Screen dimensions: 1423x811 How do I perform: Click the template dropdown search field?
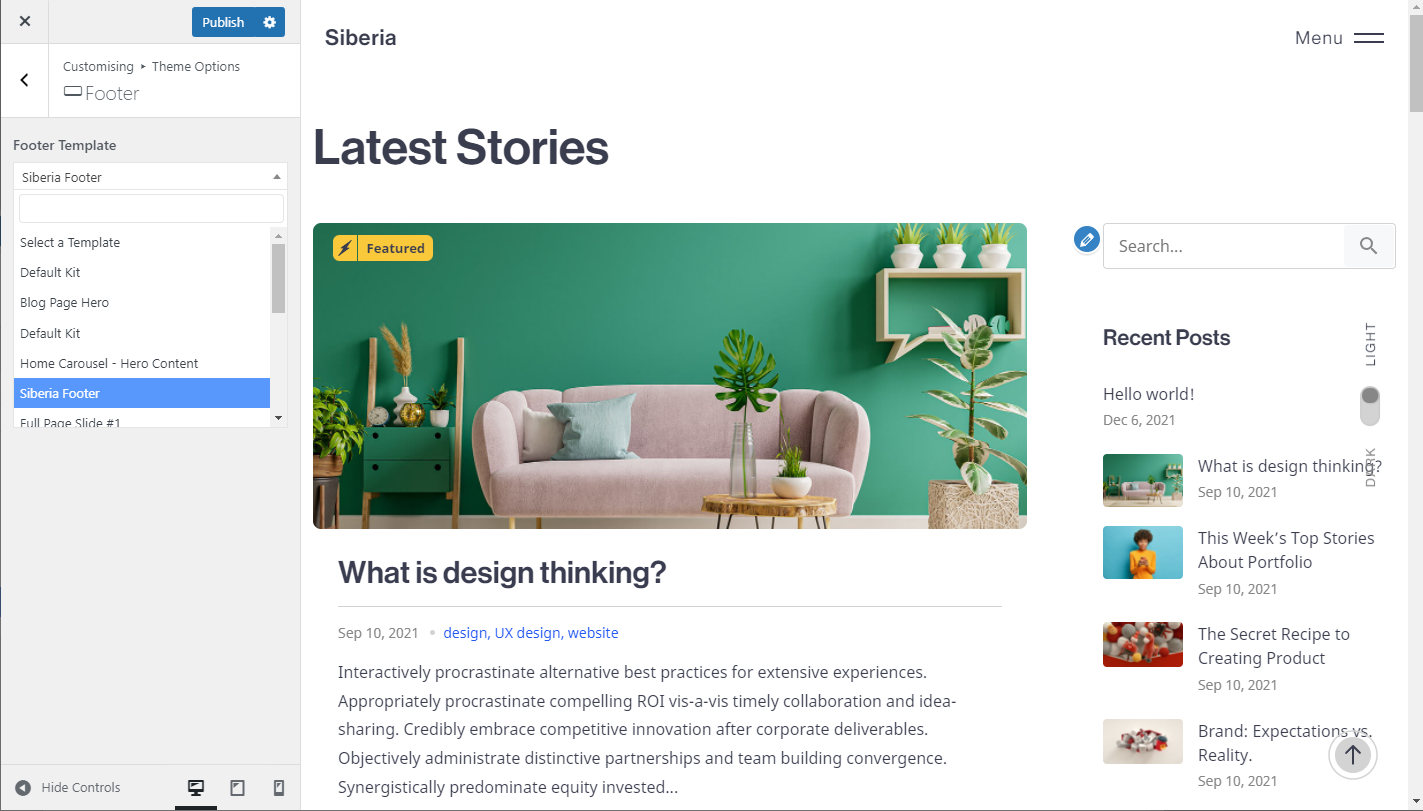coord(151,208)
